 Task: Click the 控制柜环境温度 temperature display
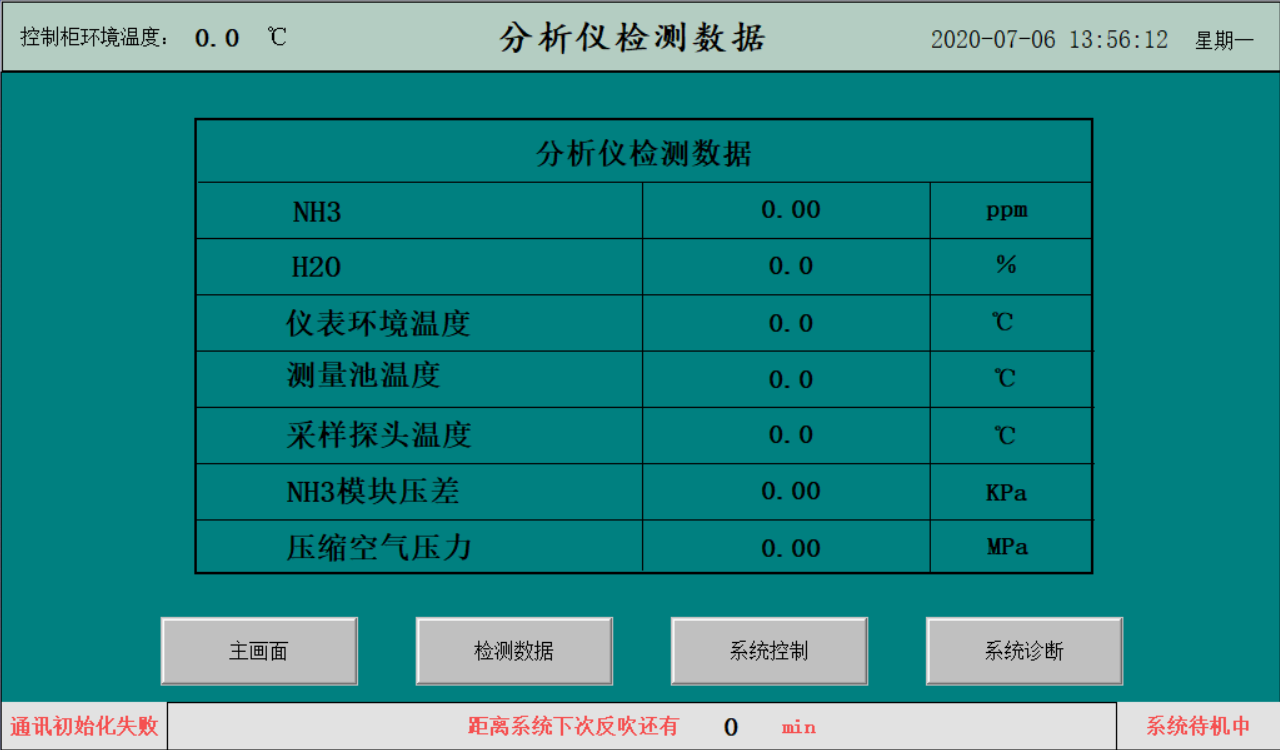tap(213, 37)
